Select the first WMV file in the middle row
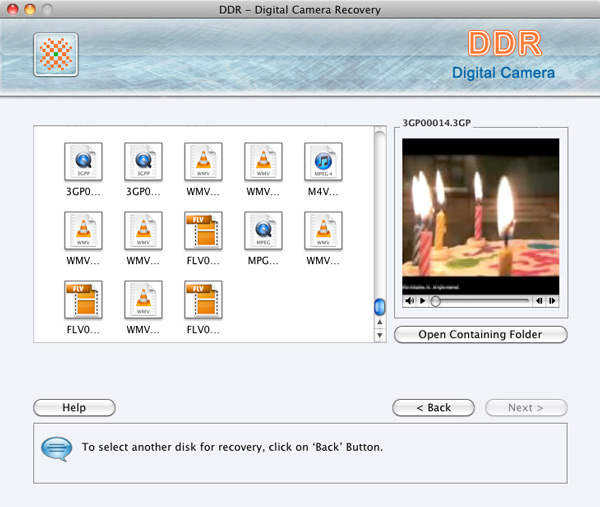 [x=83, y=231]
